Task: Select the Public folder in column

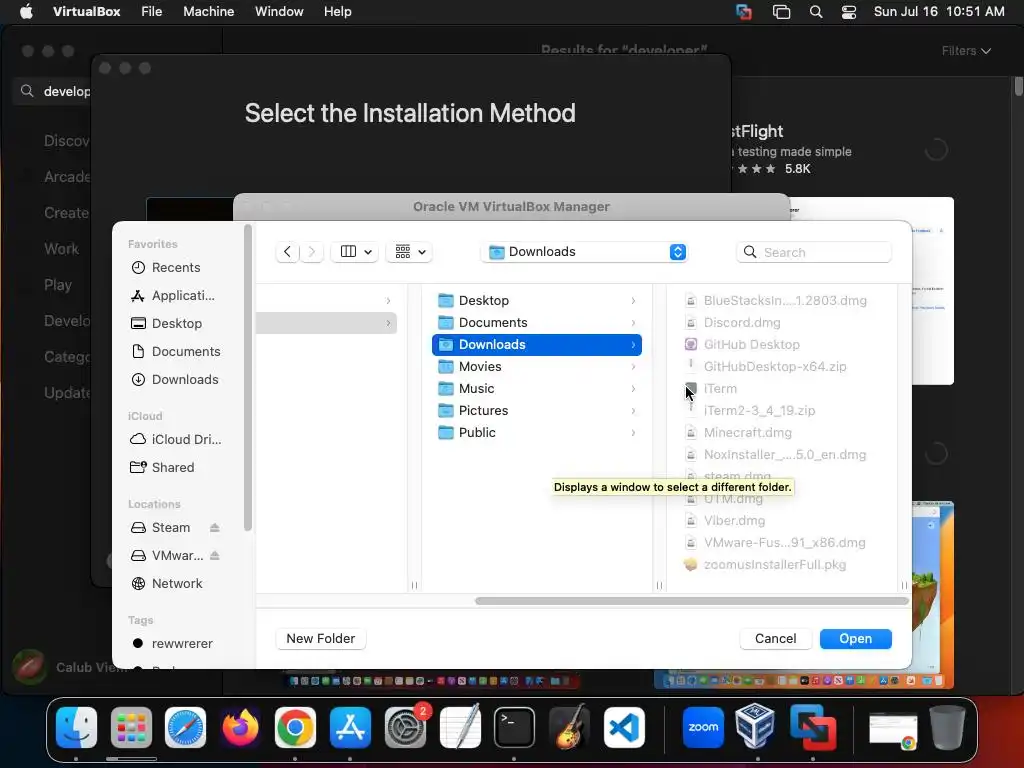Action: point(537,432)
